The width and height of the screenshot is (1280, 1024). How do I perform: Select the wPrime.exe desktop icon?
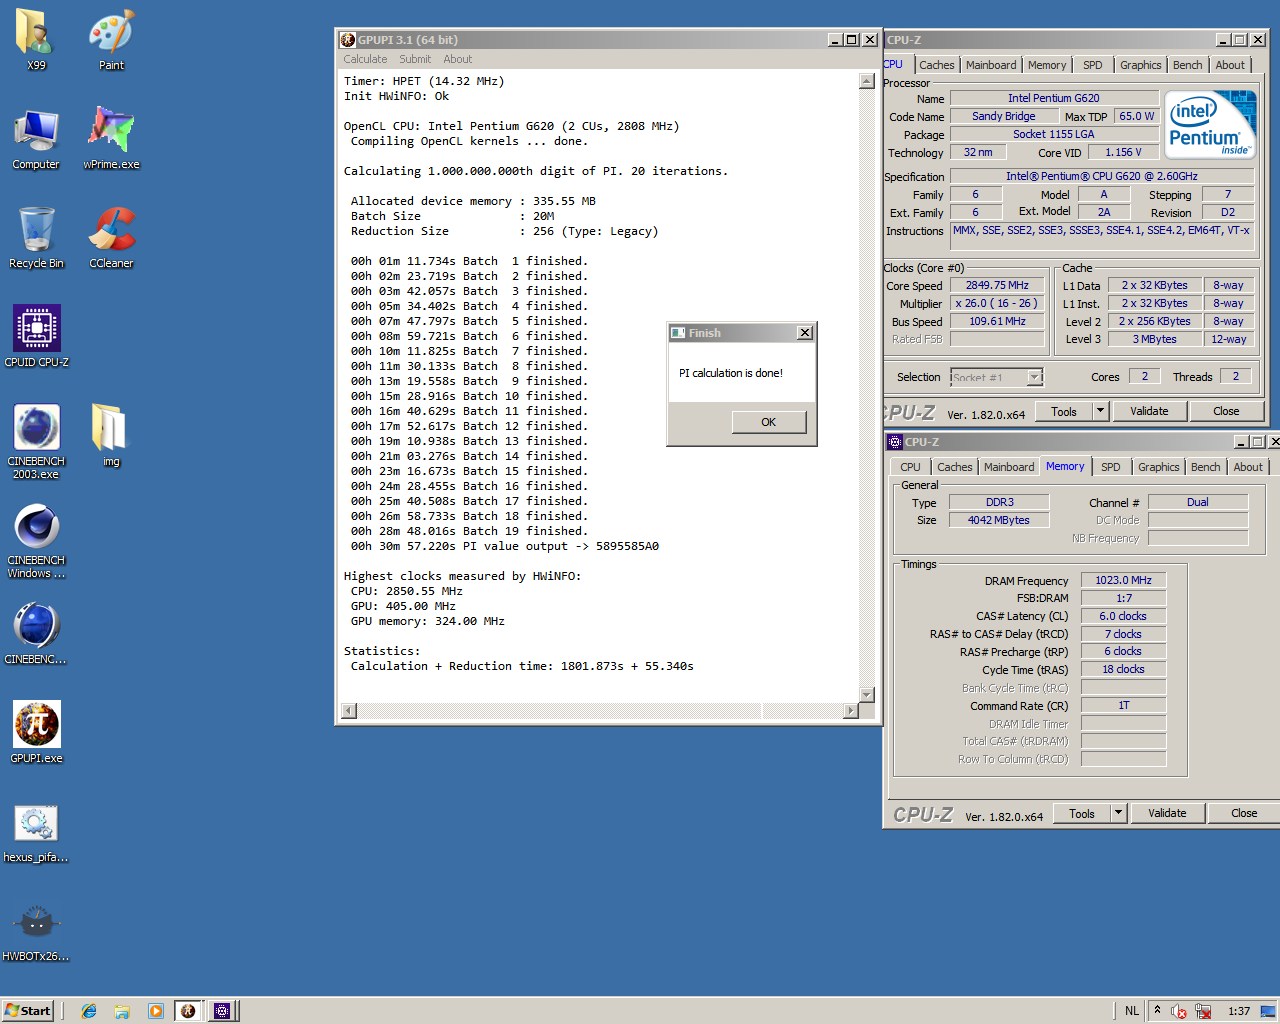point(111,139)
